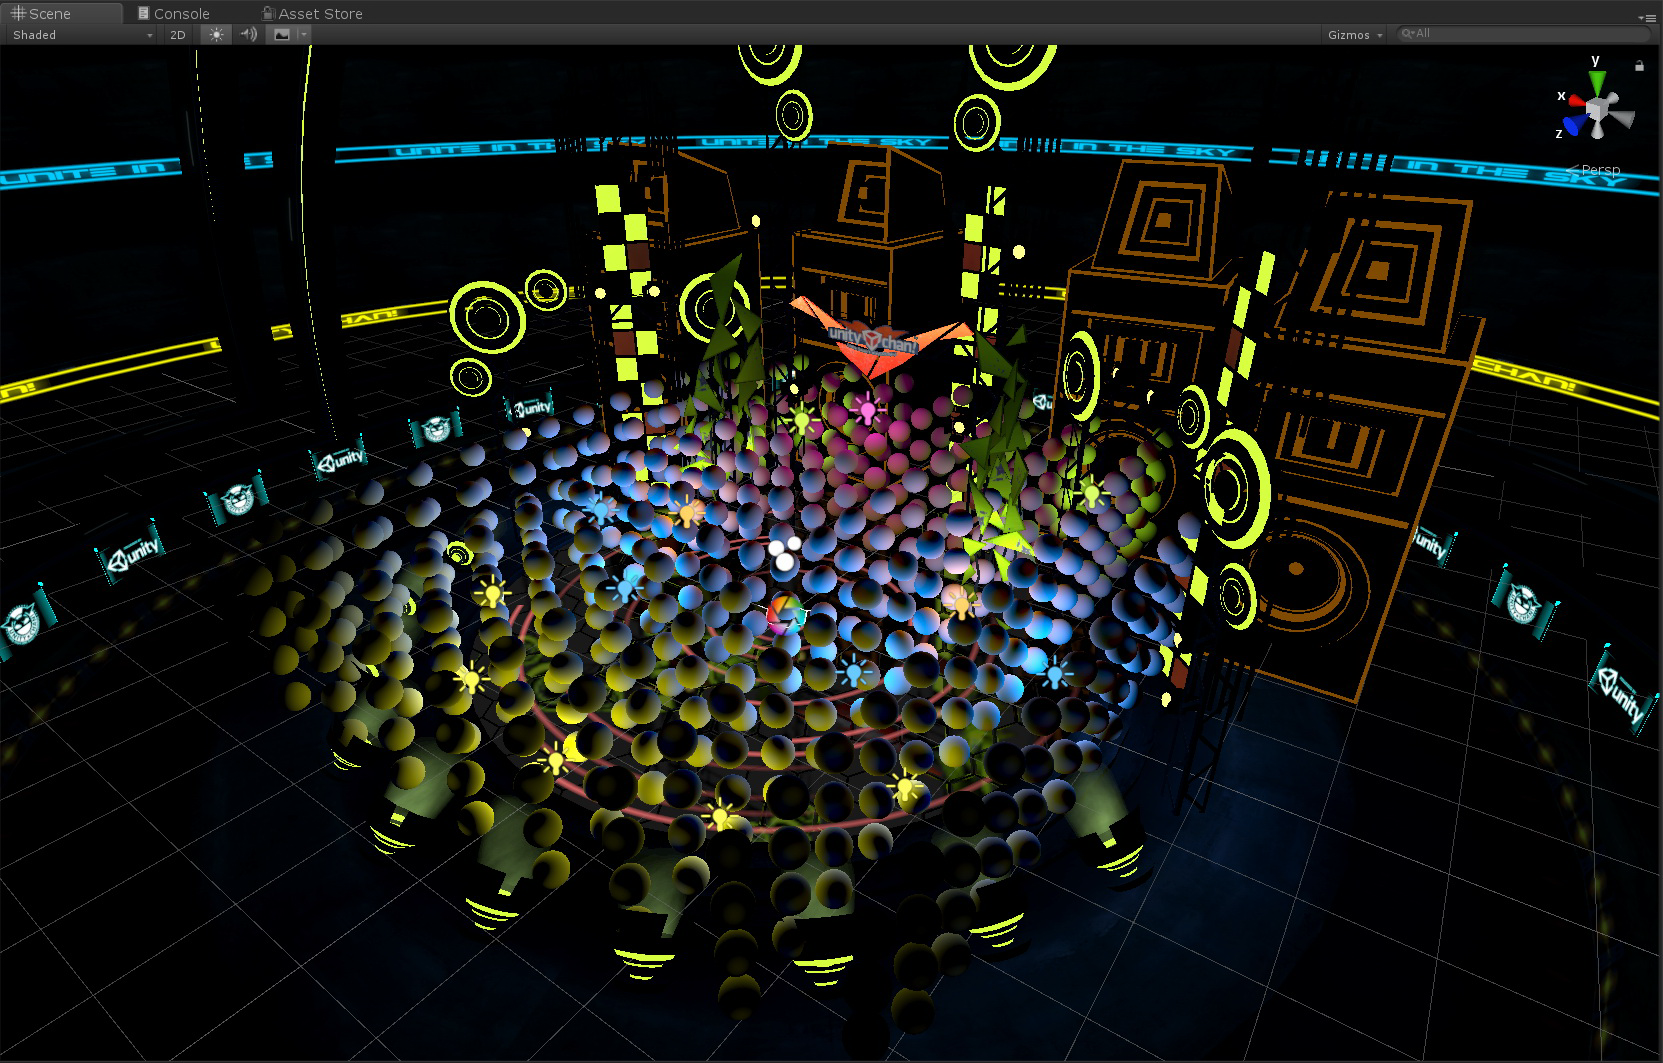Toggle 2D view mode
The width and height of the screenshot is (1663, 1063).
click(178, 34)
